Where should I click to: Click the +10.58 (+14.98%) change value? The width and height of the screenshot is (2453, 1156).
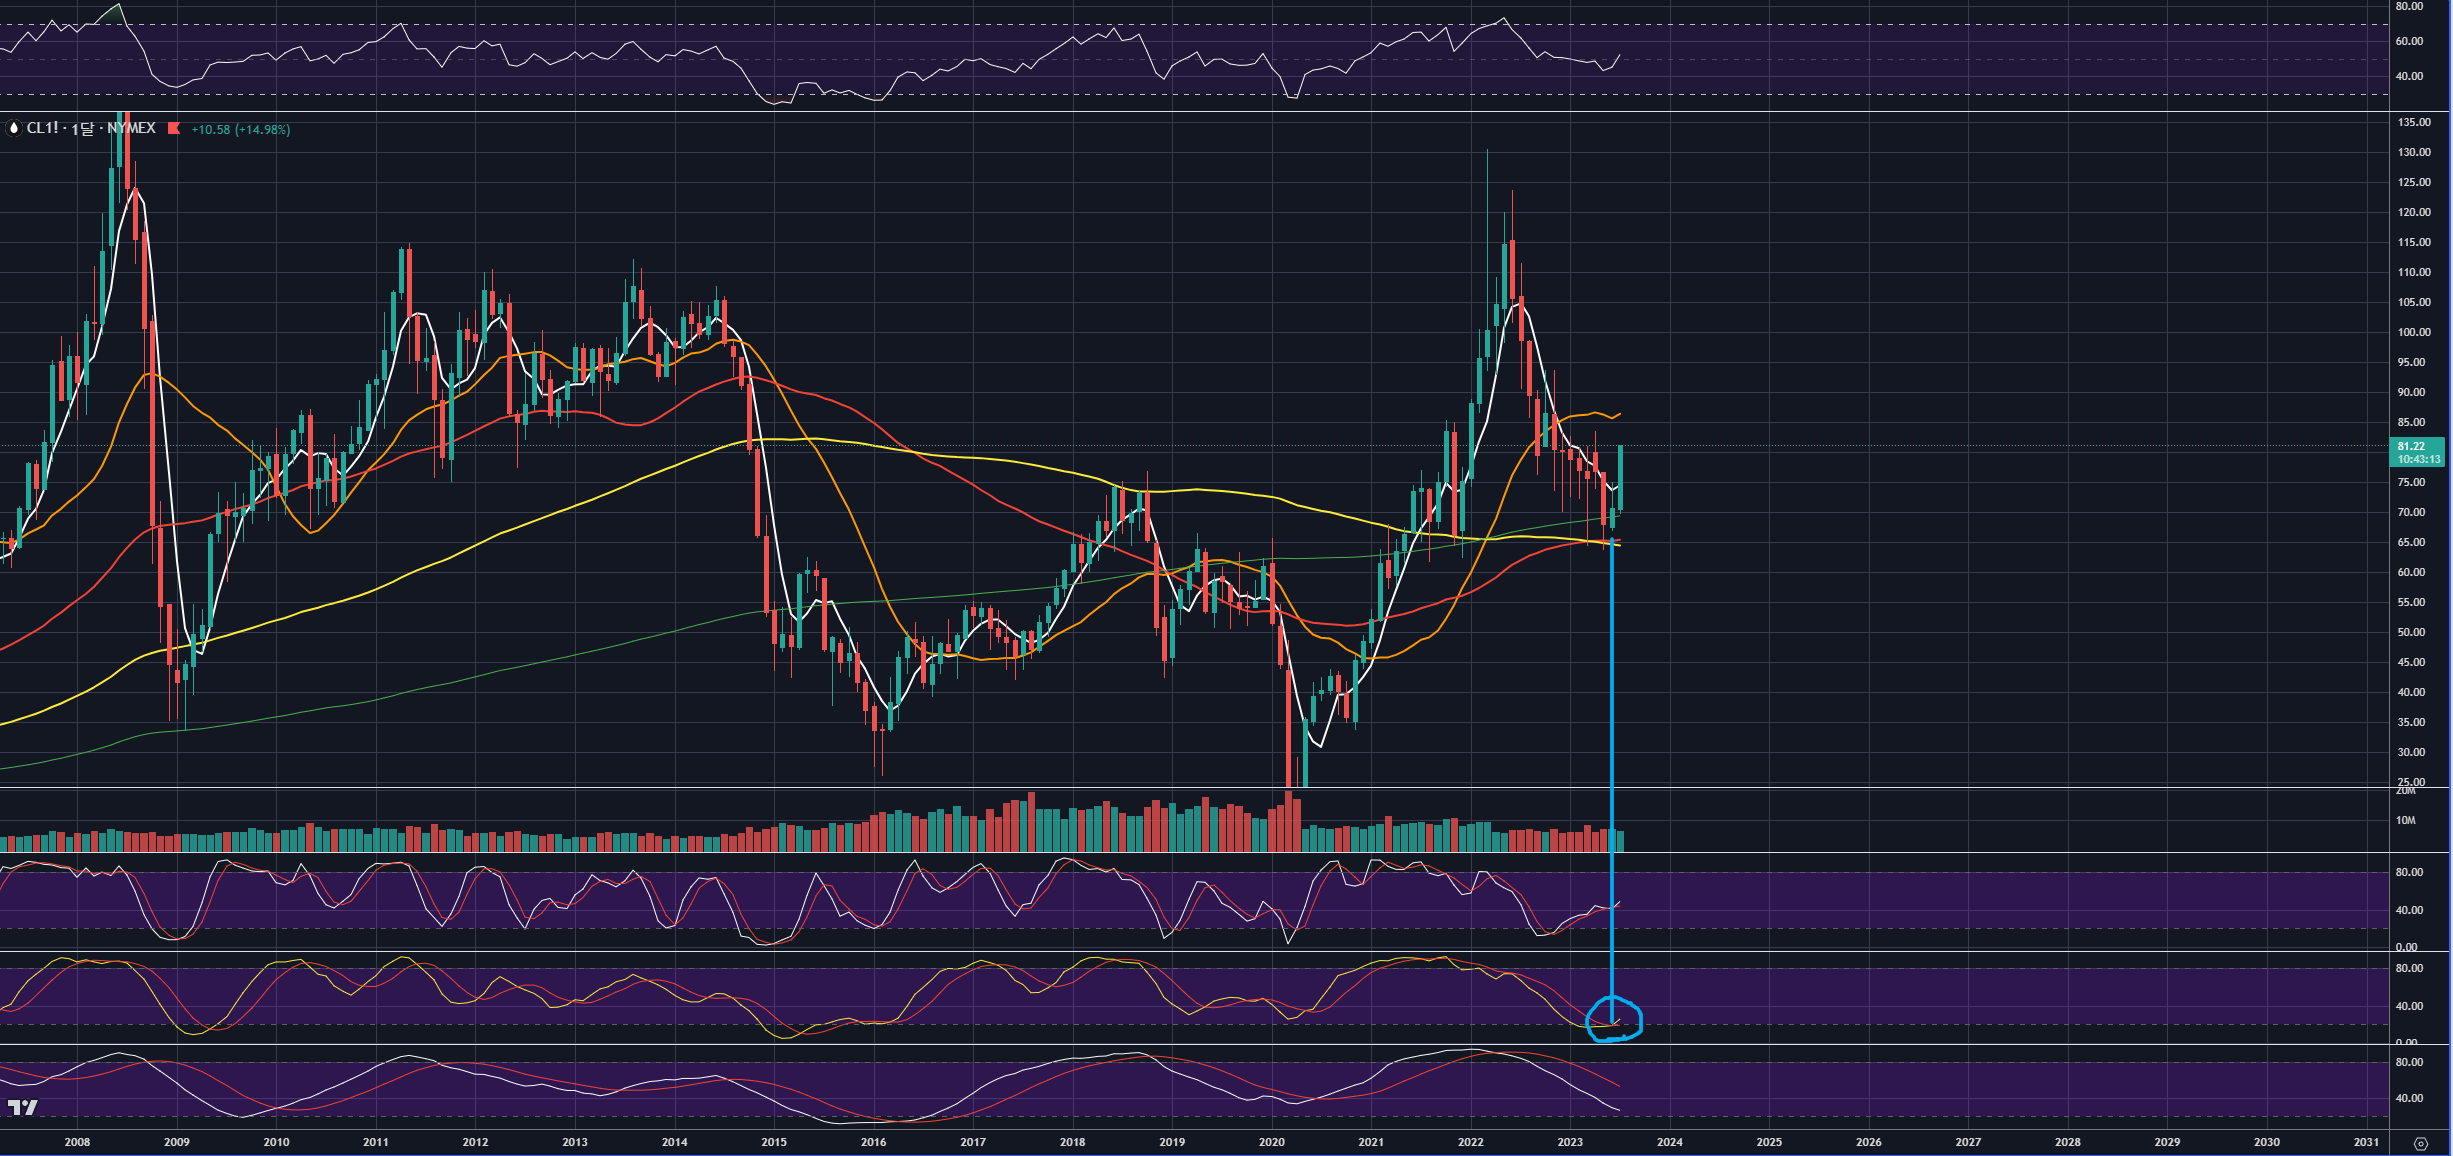point(240,129)
